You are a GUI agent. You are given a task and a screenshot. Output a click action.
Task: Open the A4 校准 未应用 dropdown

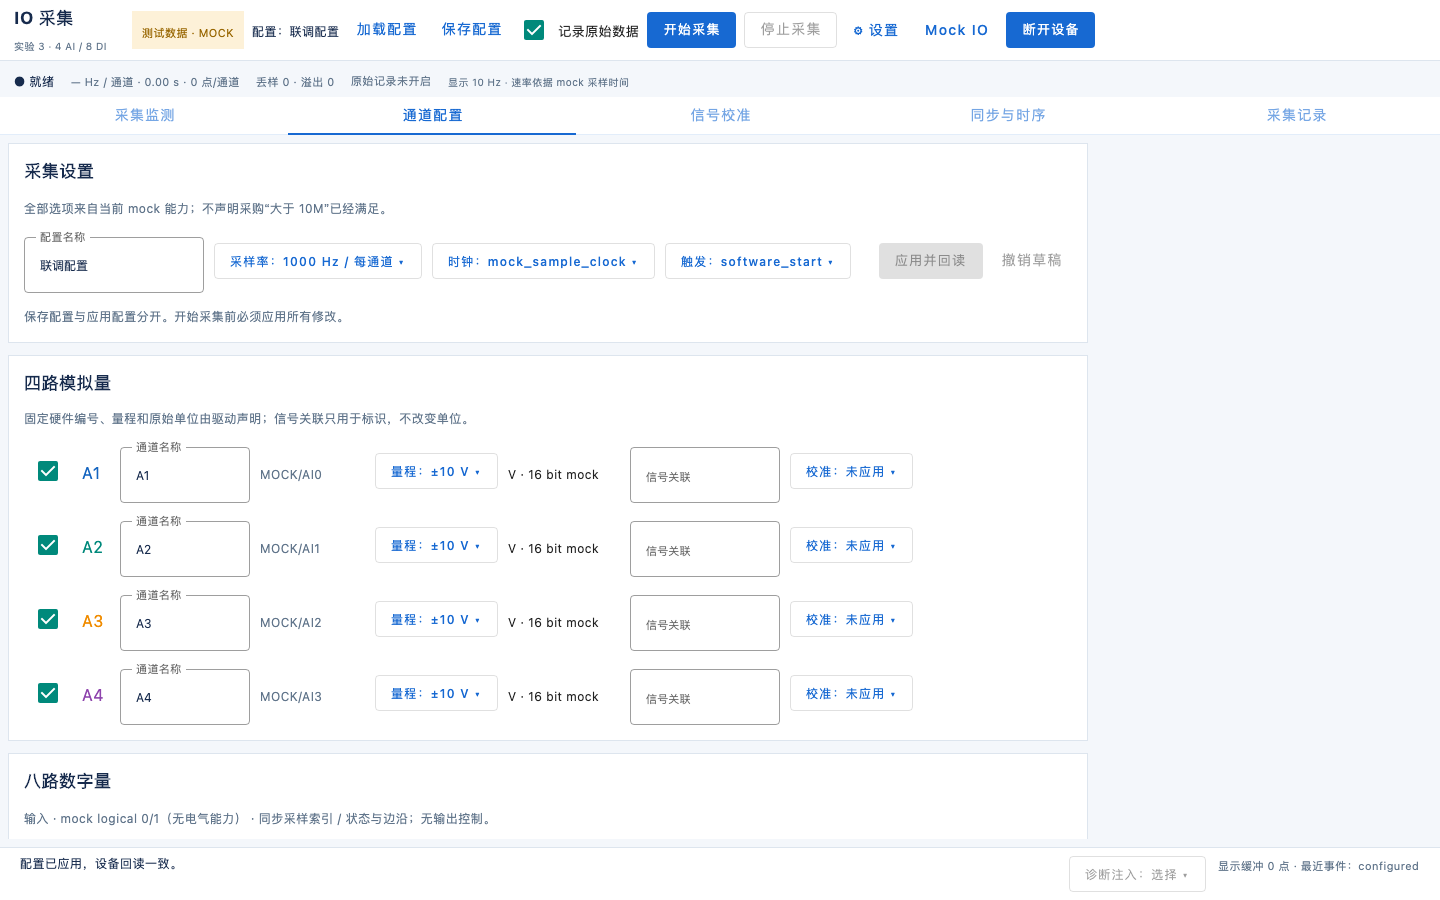(x=851, y=693)
